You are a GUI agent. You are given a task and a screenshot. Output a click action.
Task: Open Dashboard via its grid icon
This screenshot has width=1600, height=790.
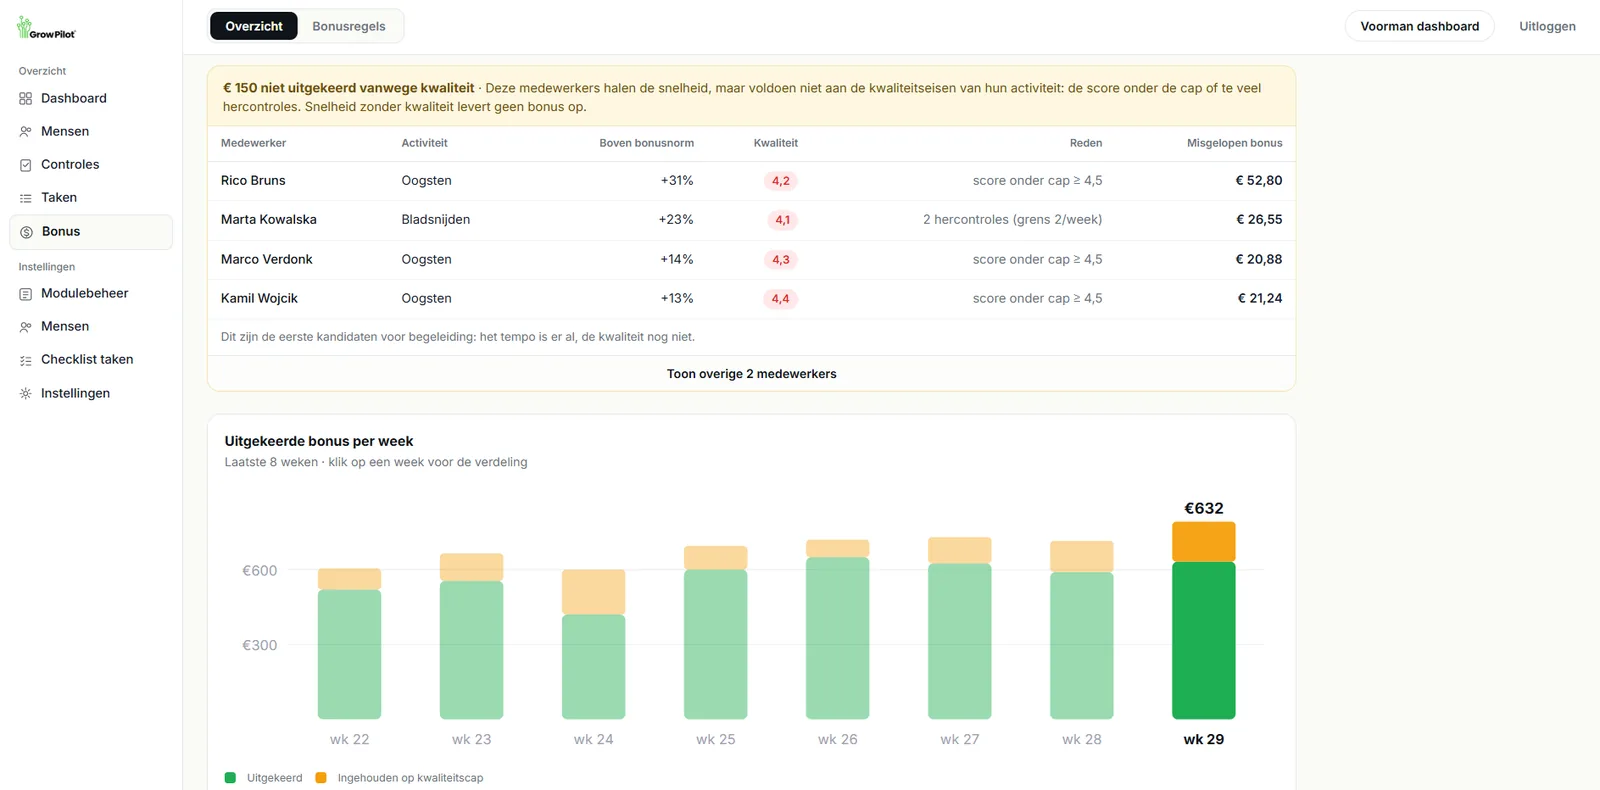[x=26, y=98]
